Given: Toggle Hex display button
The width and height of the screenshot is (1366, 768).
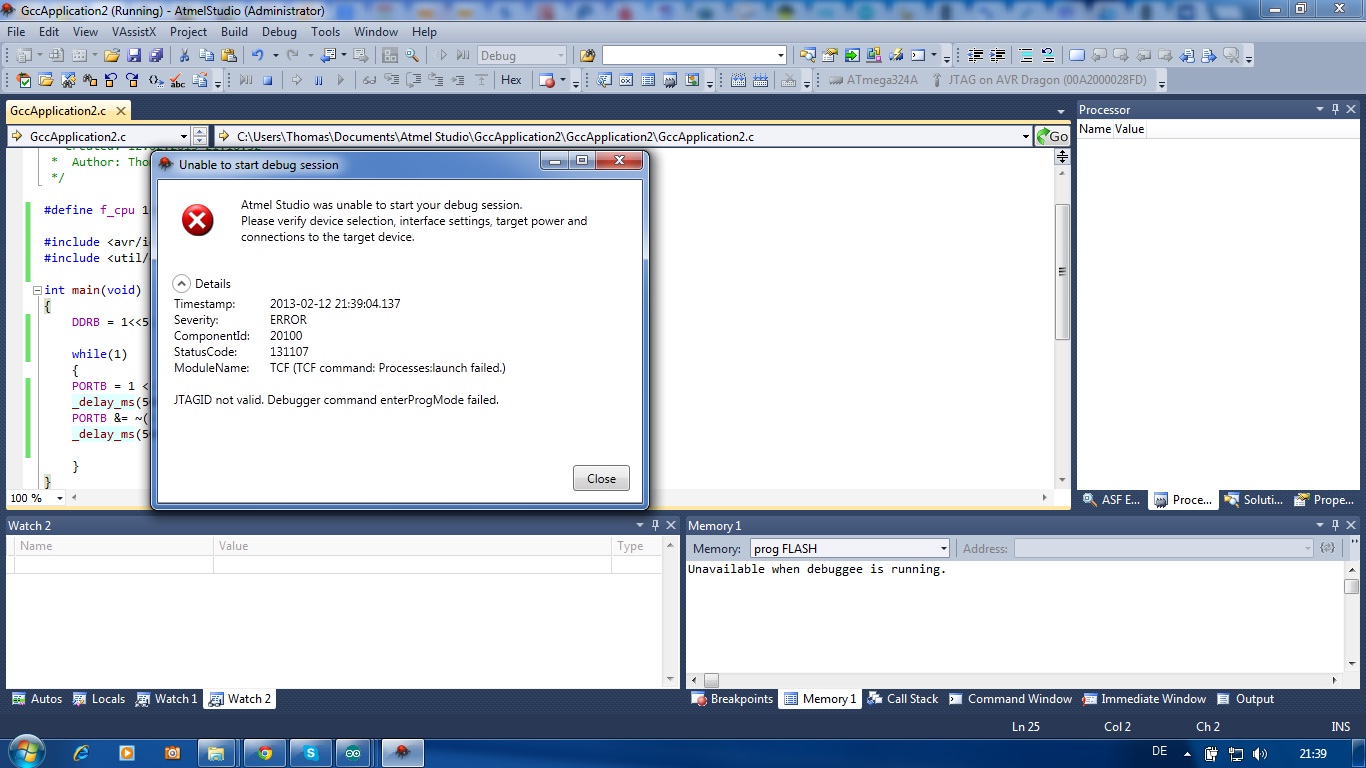Looking at the screenshot, I should [x=511, y=80].
